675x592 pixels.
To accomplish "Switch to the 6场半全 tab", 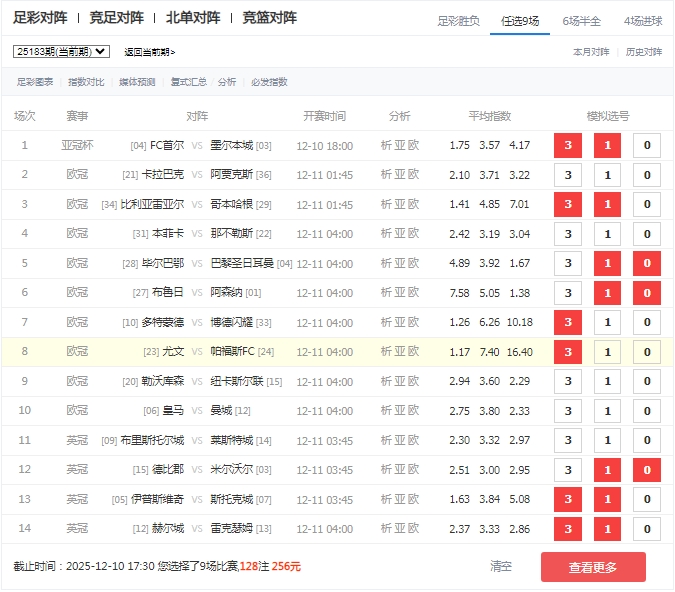I will [x=581, y=20].
